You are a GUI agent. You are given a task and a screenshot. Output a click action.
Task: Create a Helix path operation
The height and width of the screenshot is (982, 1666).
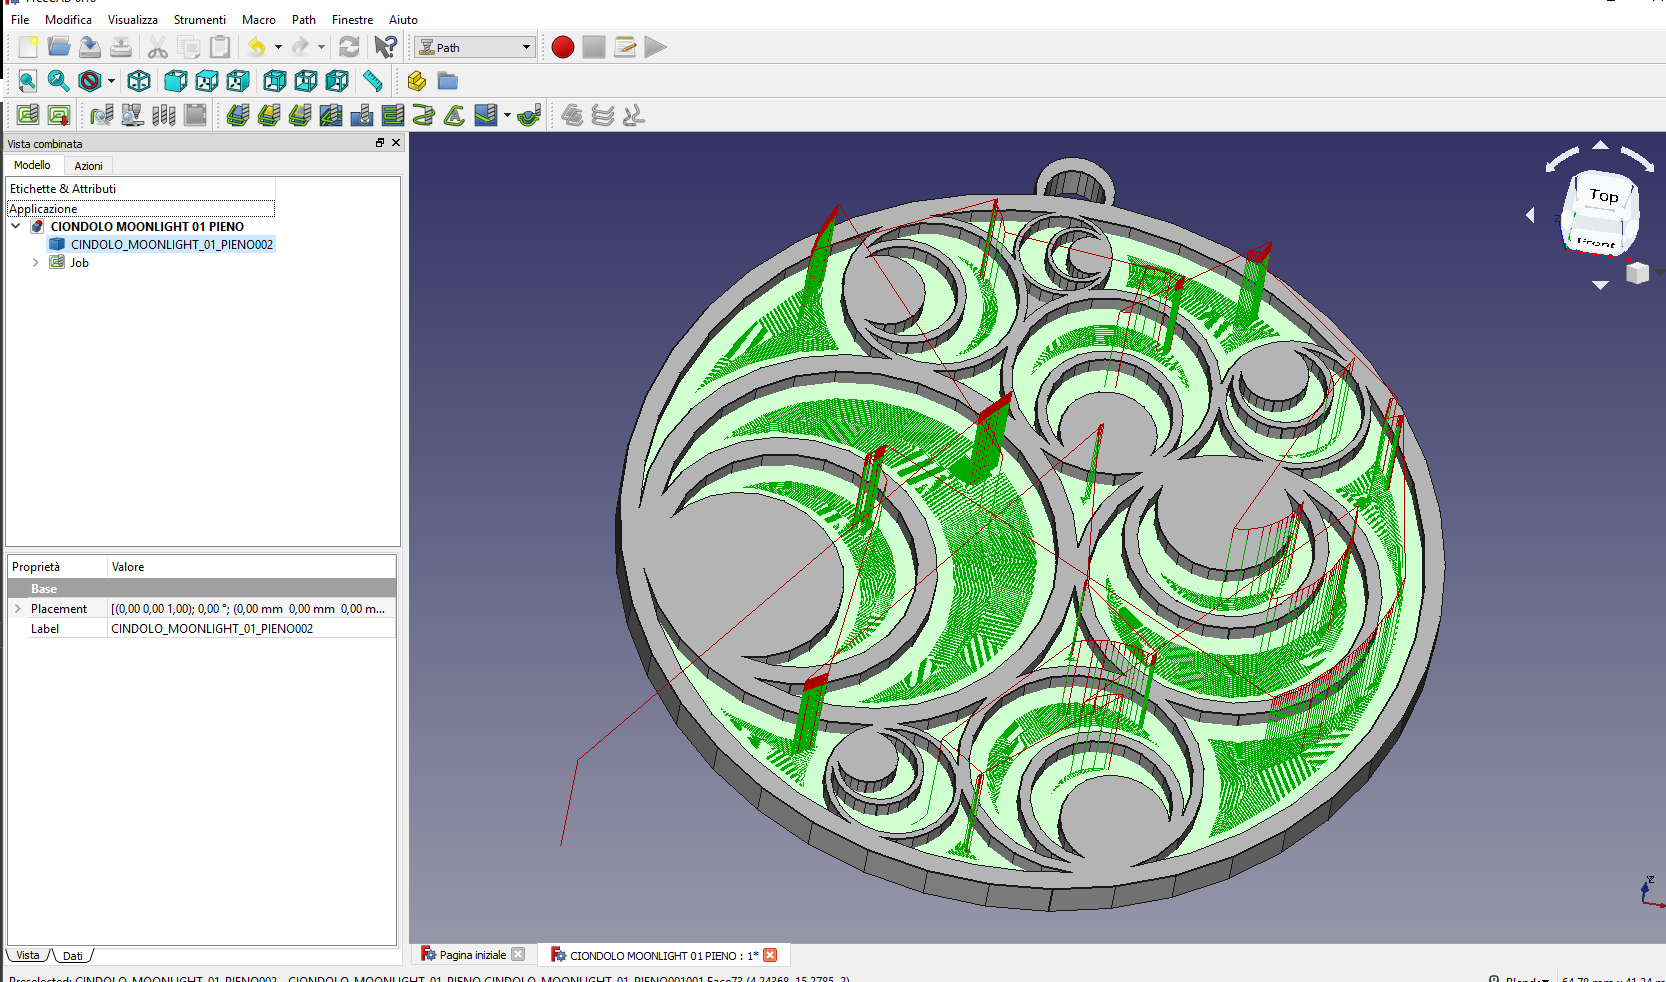click(424, 115)
